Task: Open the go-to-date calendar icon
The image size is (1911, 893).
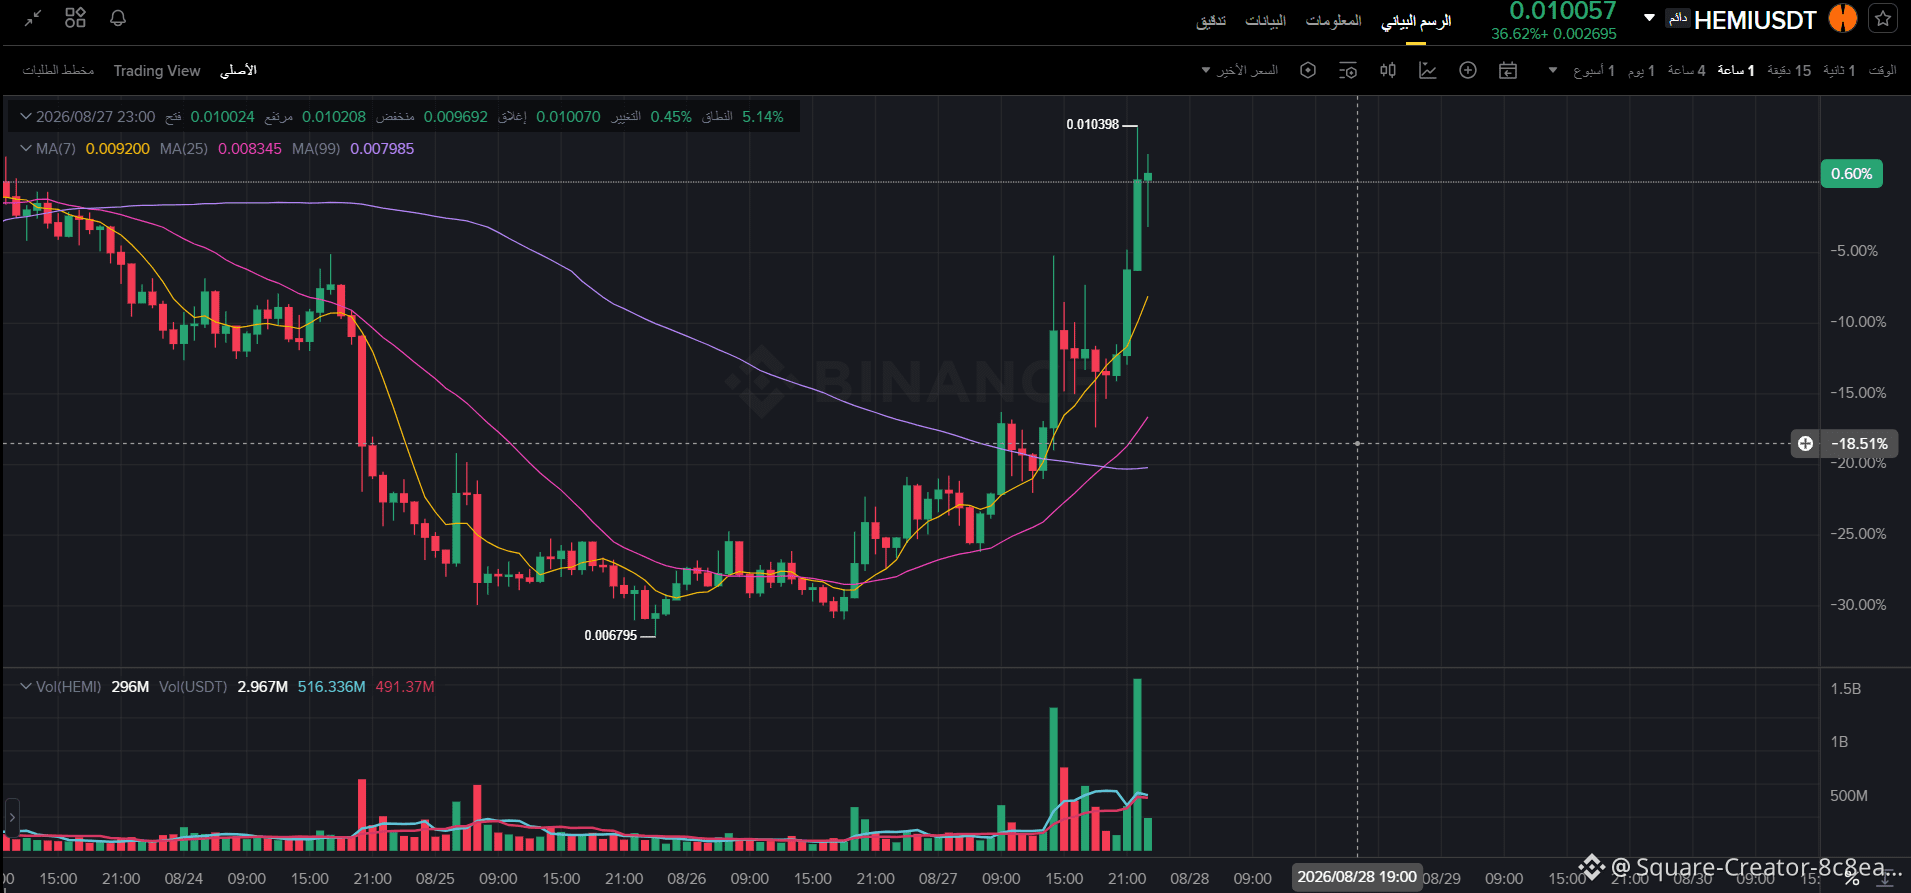Action: click(1508, 70)
